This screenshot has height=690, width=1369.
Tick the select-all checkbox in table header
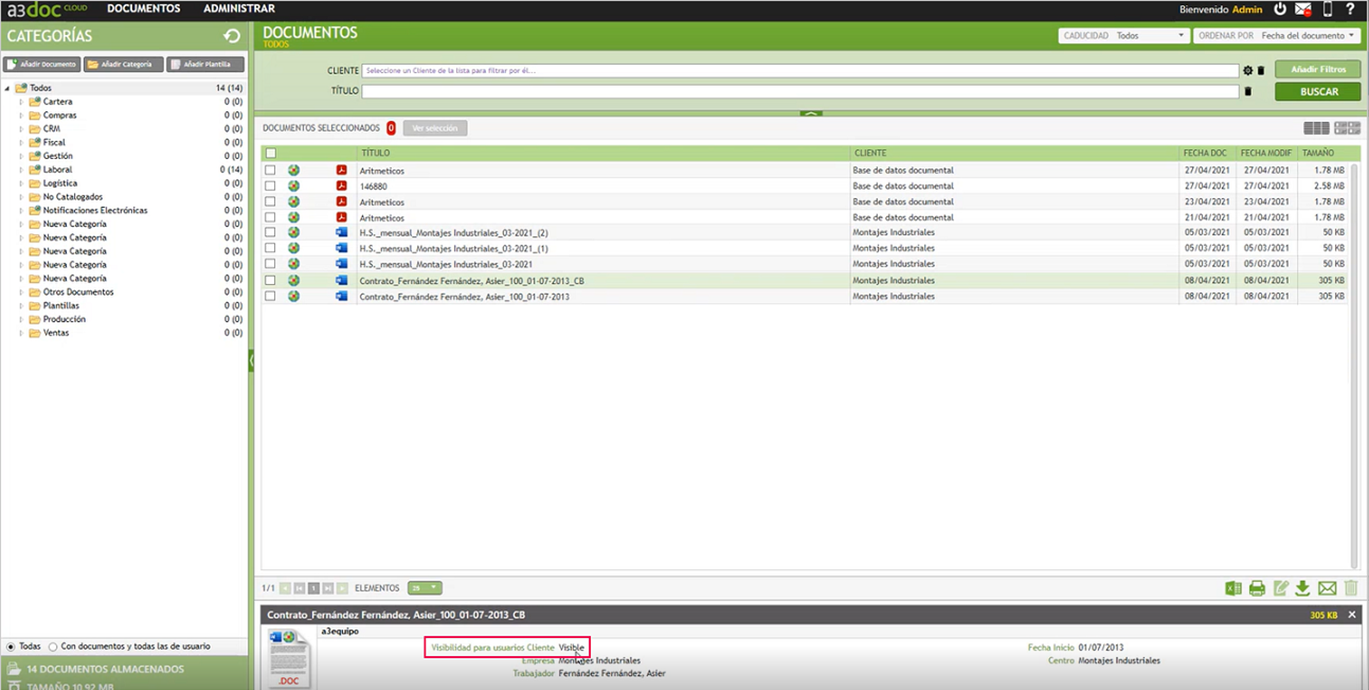click(x=270, y=153)
